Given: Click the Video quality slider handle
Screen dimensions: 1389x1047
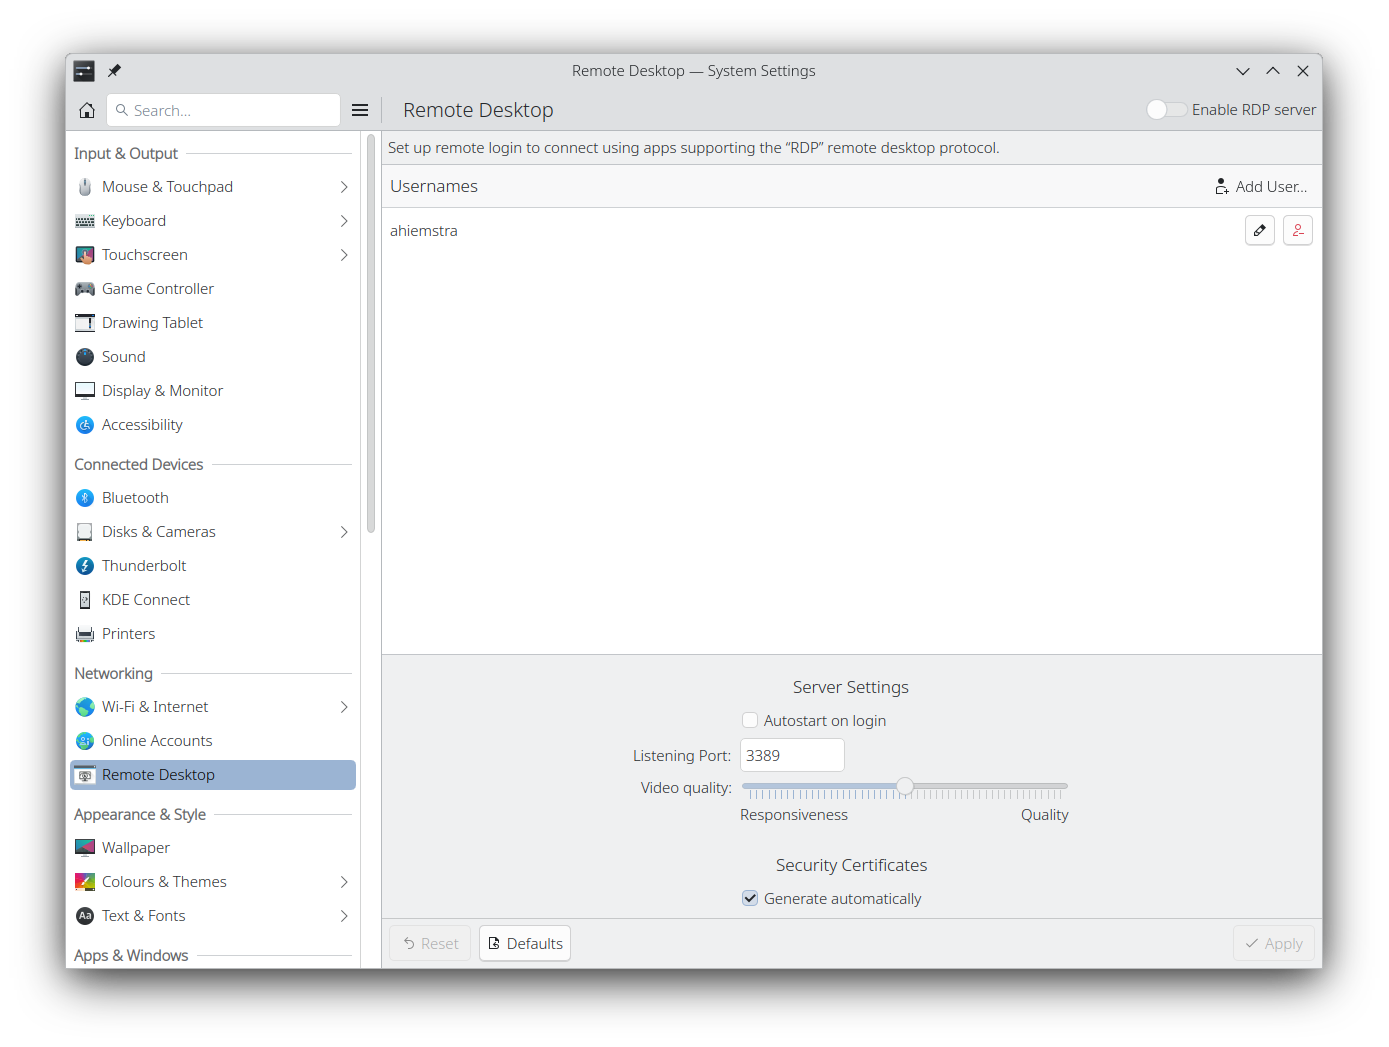Looking at the screenshot, I should click(905, 787).
